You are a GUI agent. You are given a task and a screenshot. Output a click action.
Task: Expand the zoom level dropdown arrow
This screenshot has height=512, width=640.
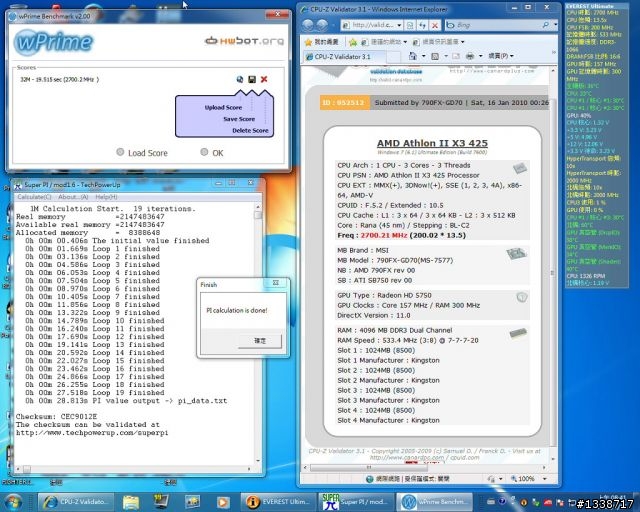pos(544,479)
